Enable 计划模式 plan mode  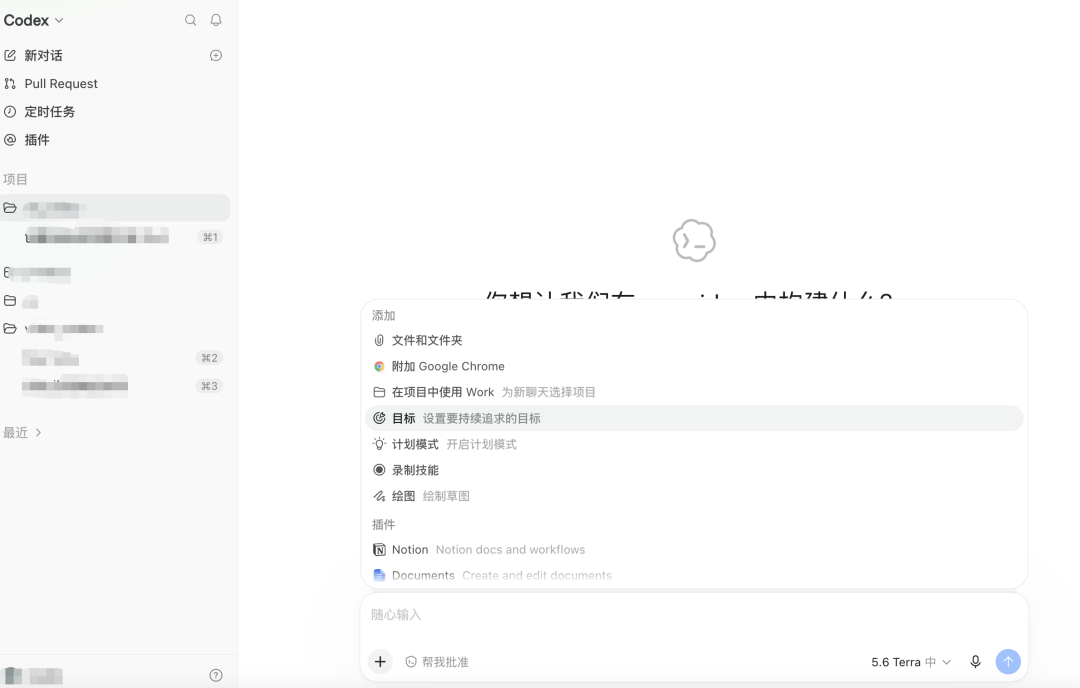[694, 444]
